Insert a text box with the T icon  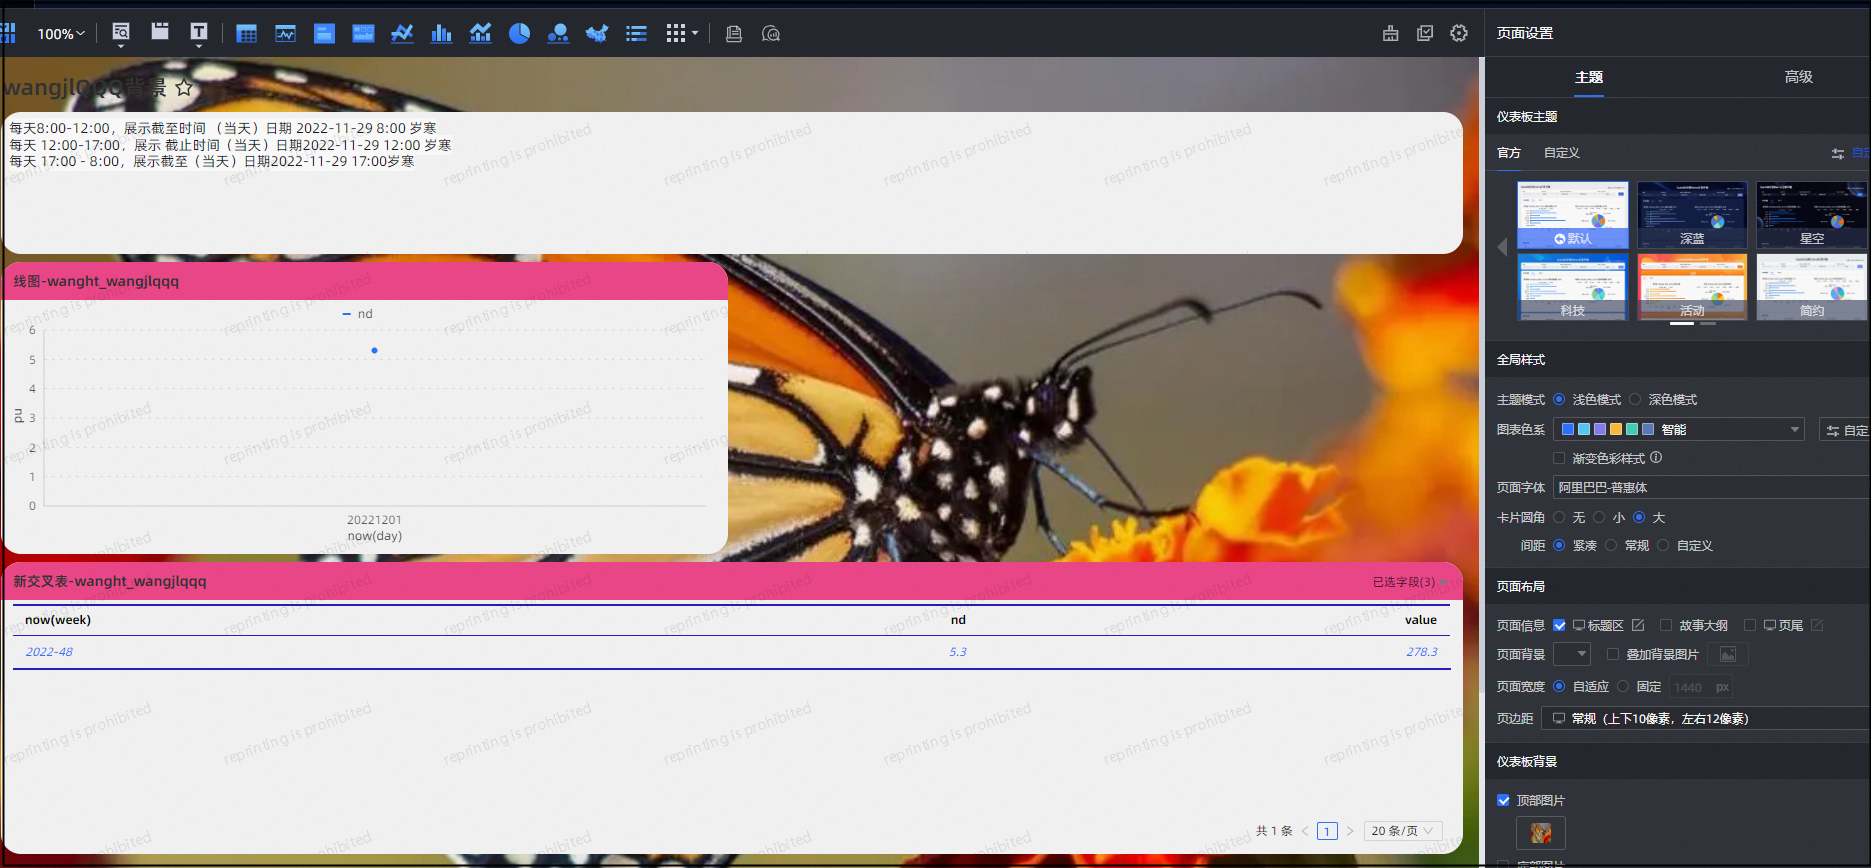[199, 32]
